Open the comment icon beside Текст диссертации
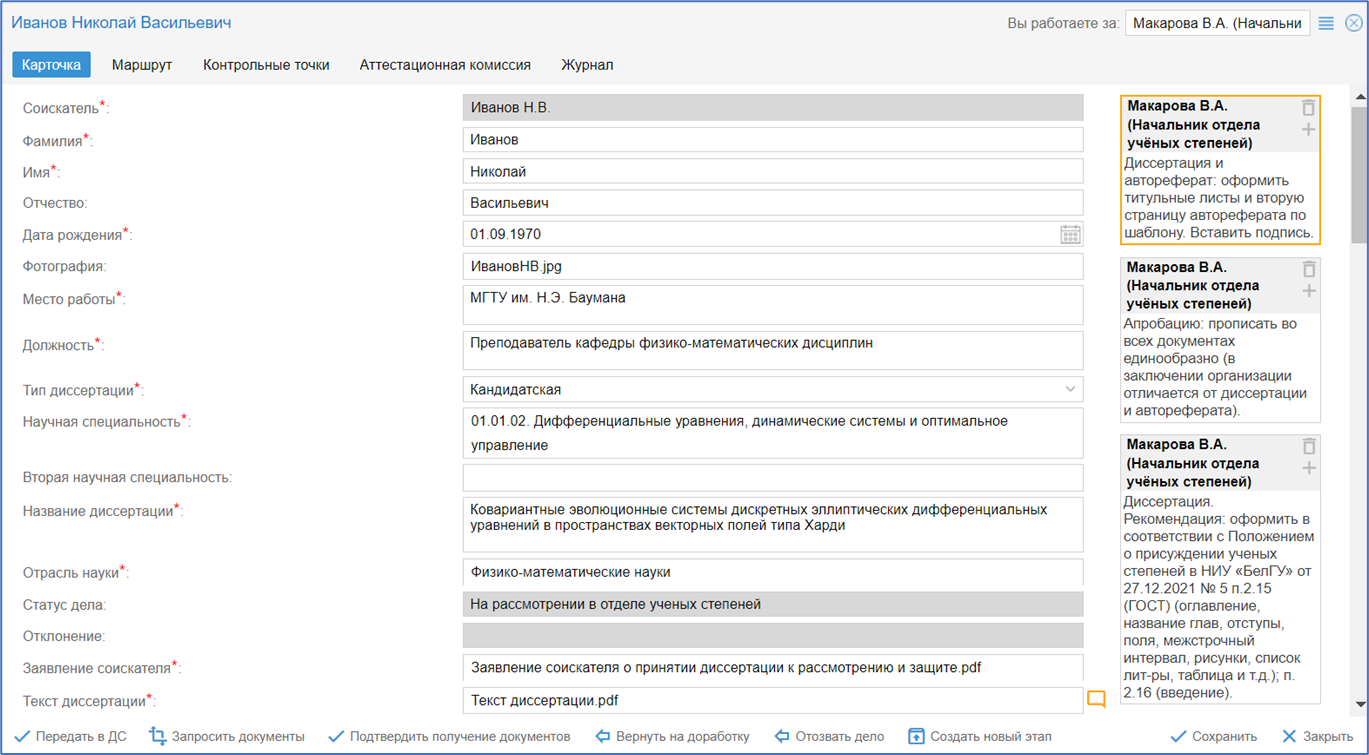1369x755 pixels. tap(1096, 700)
